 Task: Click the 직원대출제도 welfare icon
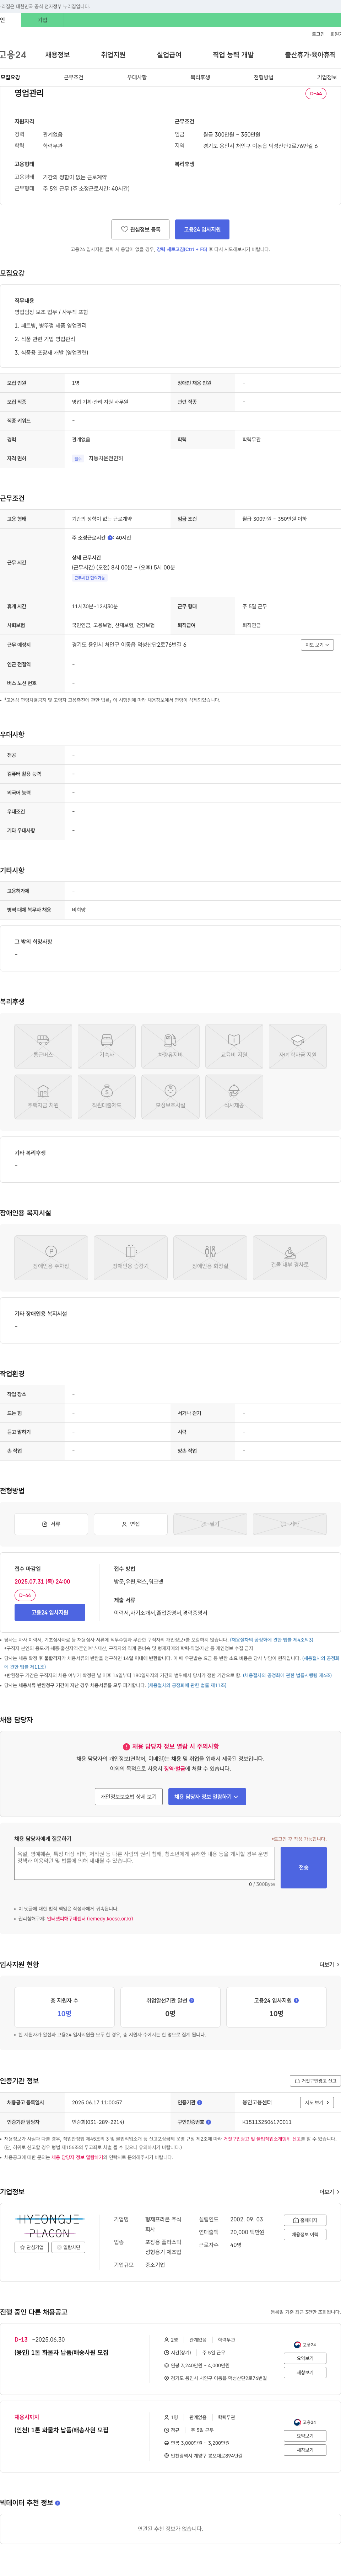pyautogui.click(x=107, y=1097)
